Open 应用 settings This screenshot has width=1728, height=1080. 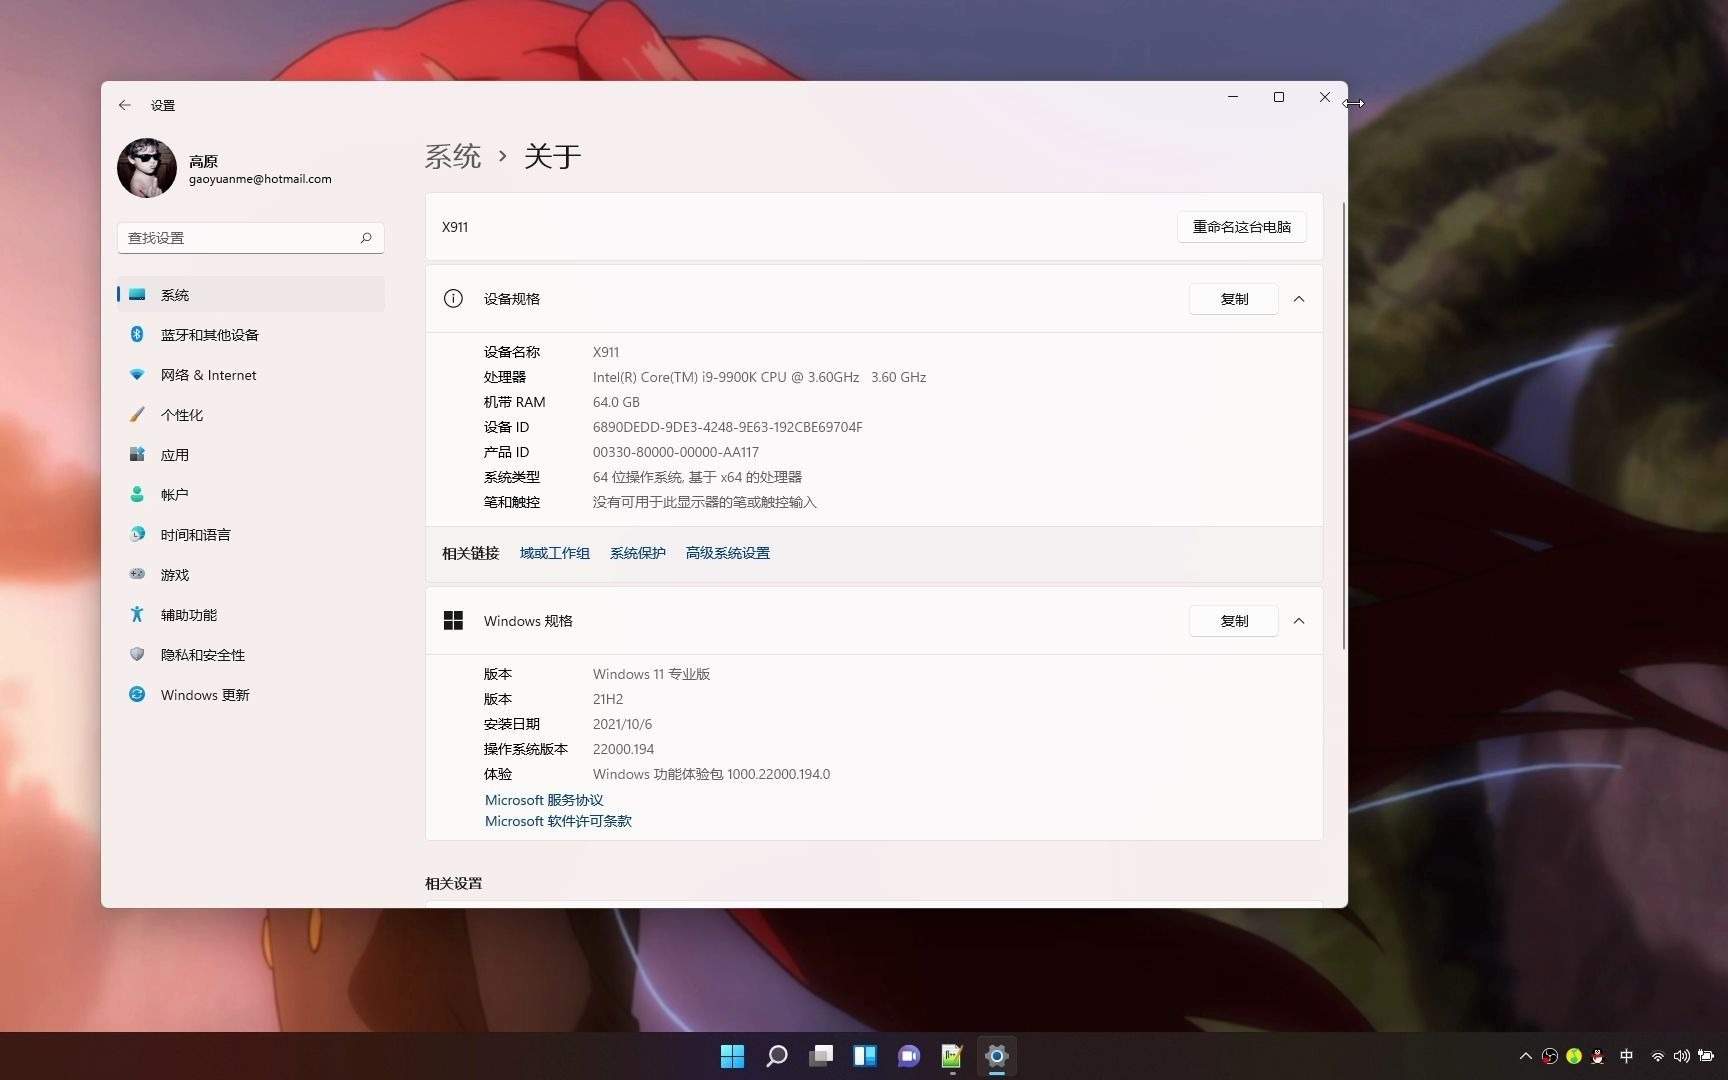coord(250,455)
